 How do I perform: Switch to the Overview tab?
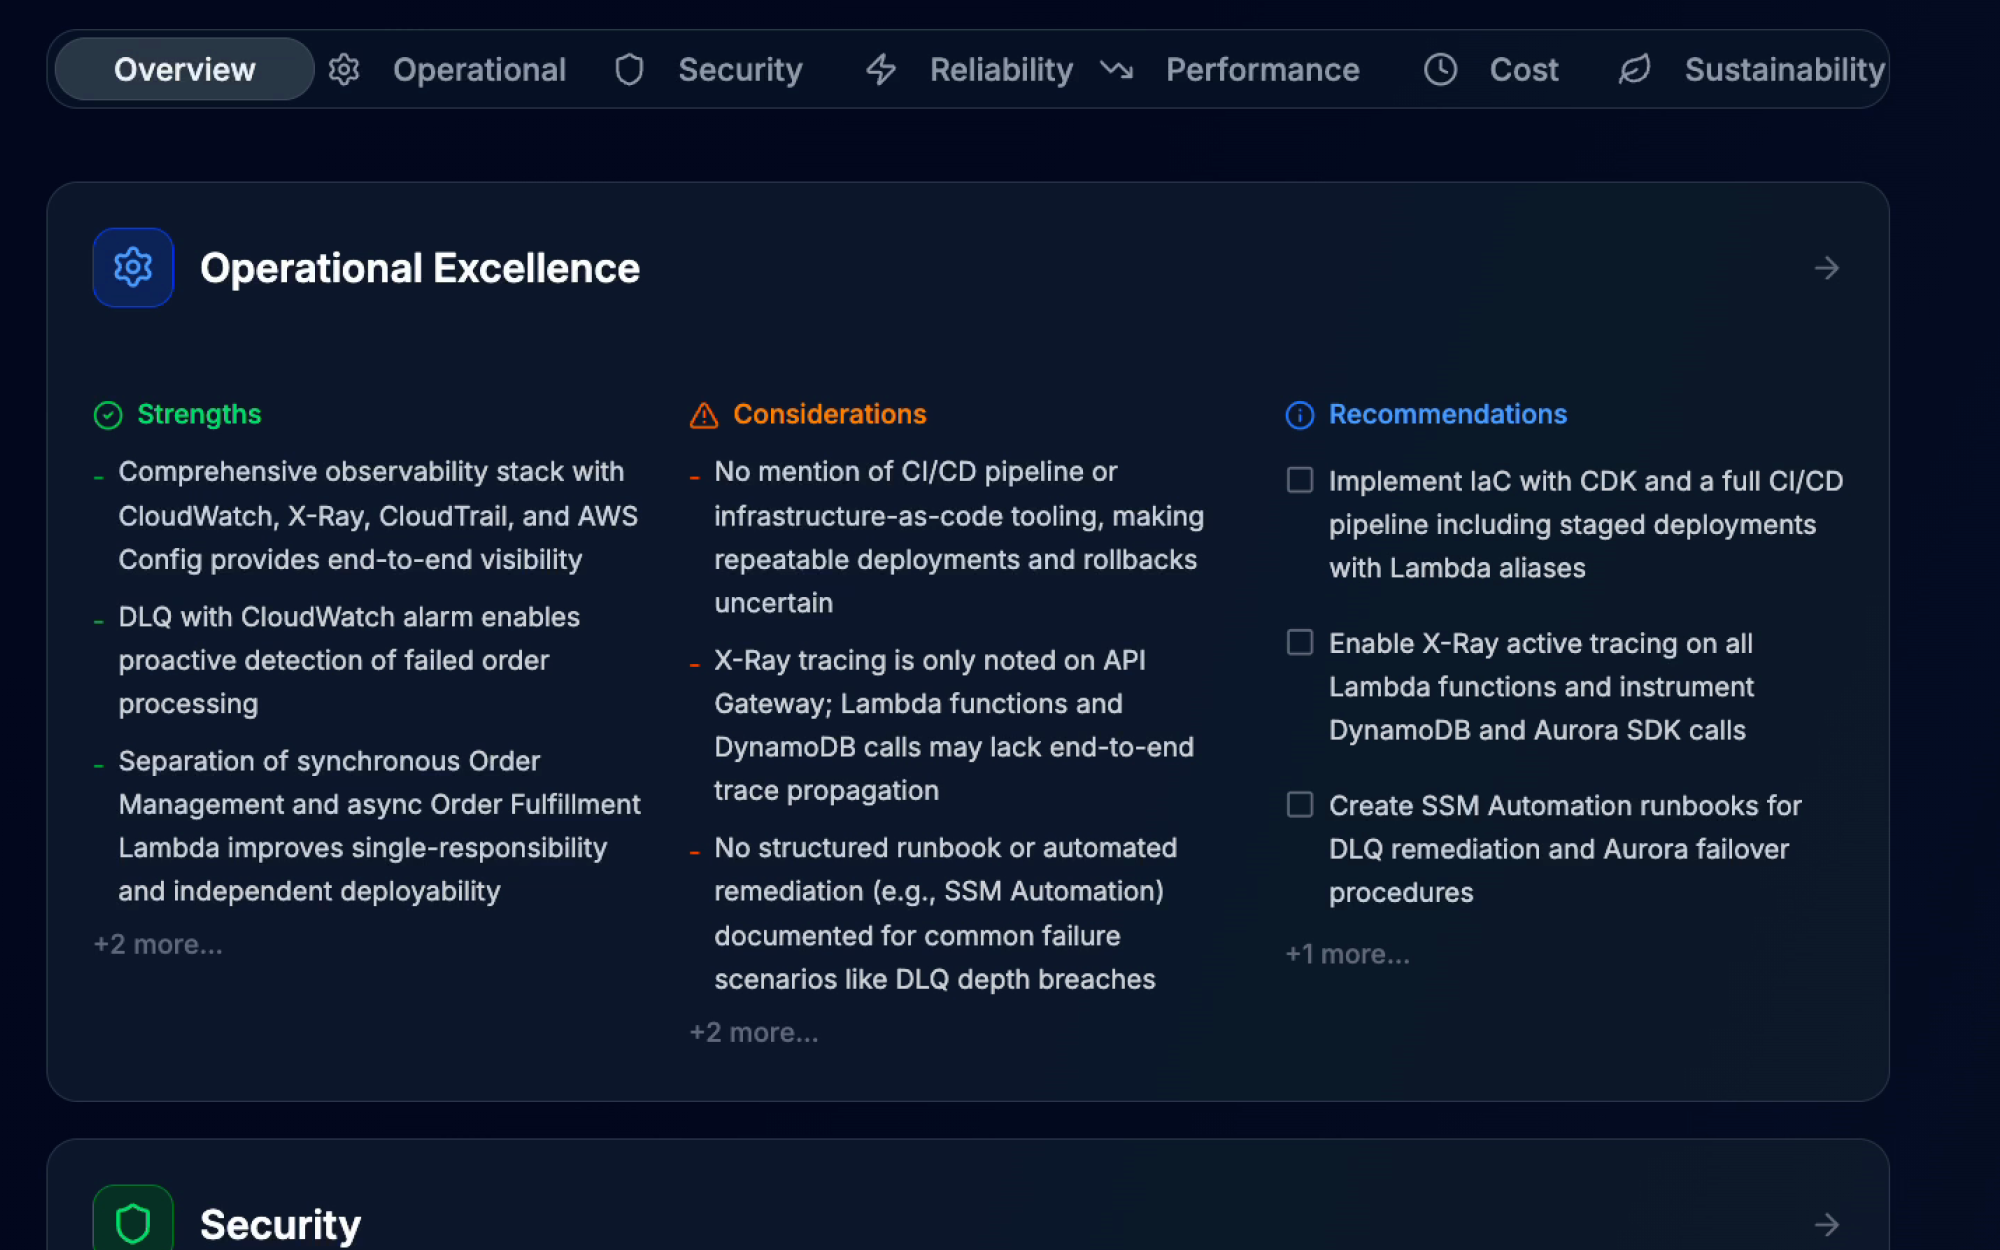click(185, 69)
